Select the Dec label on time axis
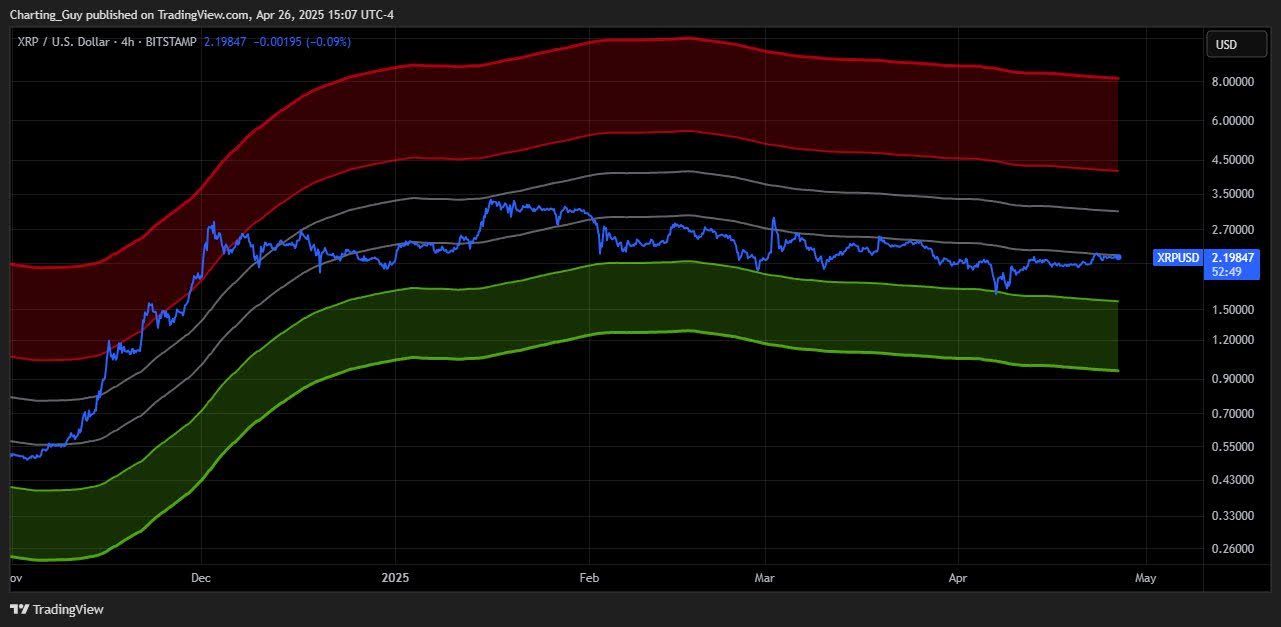 point(201,578)
